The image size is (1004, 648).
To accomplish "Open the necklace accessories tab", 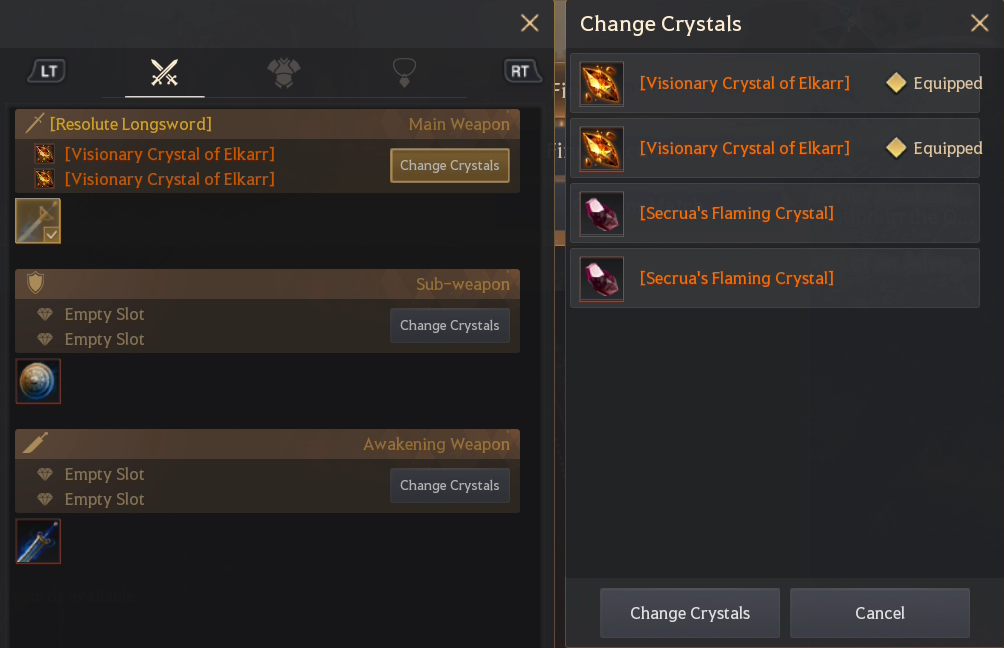I will (404, 72).
